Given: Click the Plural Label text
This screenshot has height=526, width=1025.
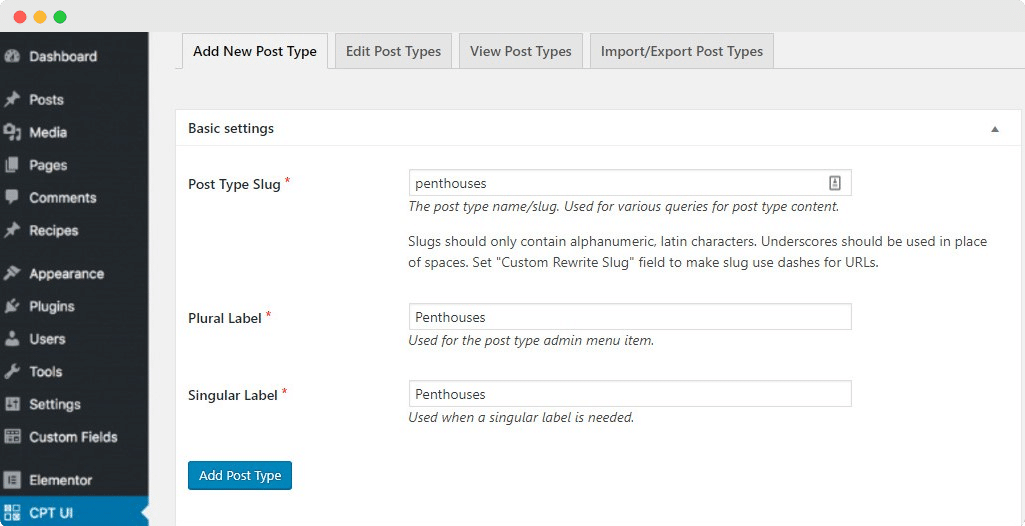Looking at the screenshot, I should pos(226,318).
